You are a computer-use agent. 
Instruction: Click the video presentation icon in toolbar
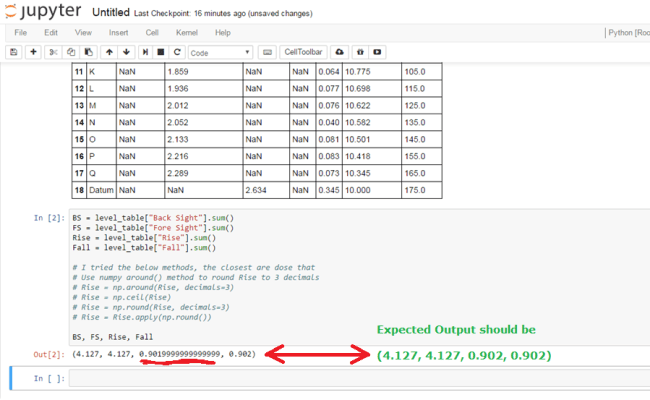click(377, 52)
